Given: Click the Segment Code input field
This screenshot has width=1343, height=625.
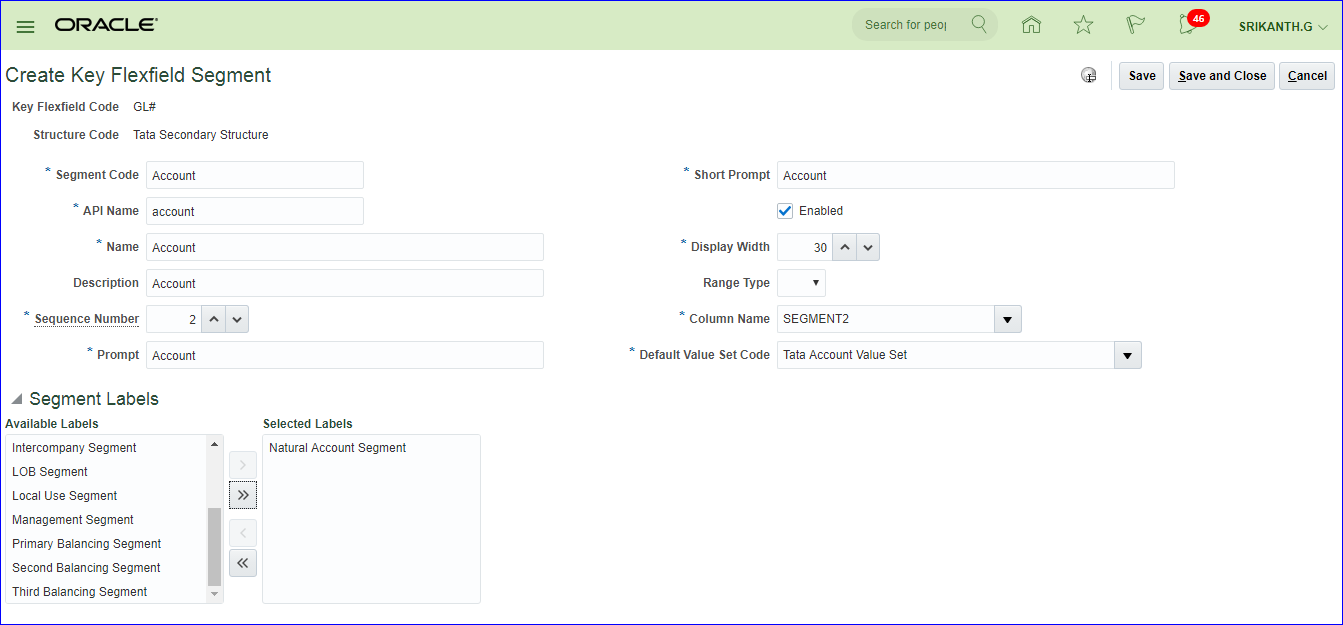Looking at the screenshot, I should click(x=254, y=175).
